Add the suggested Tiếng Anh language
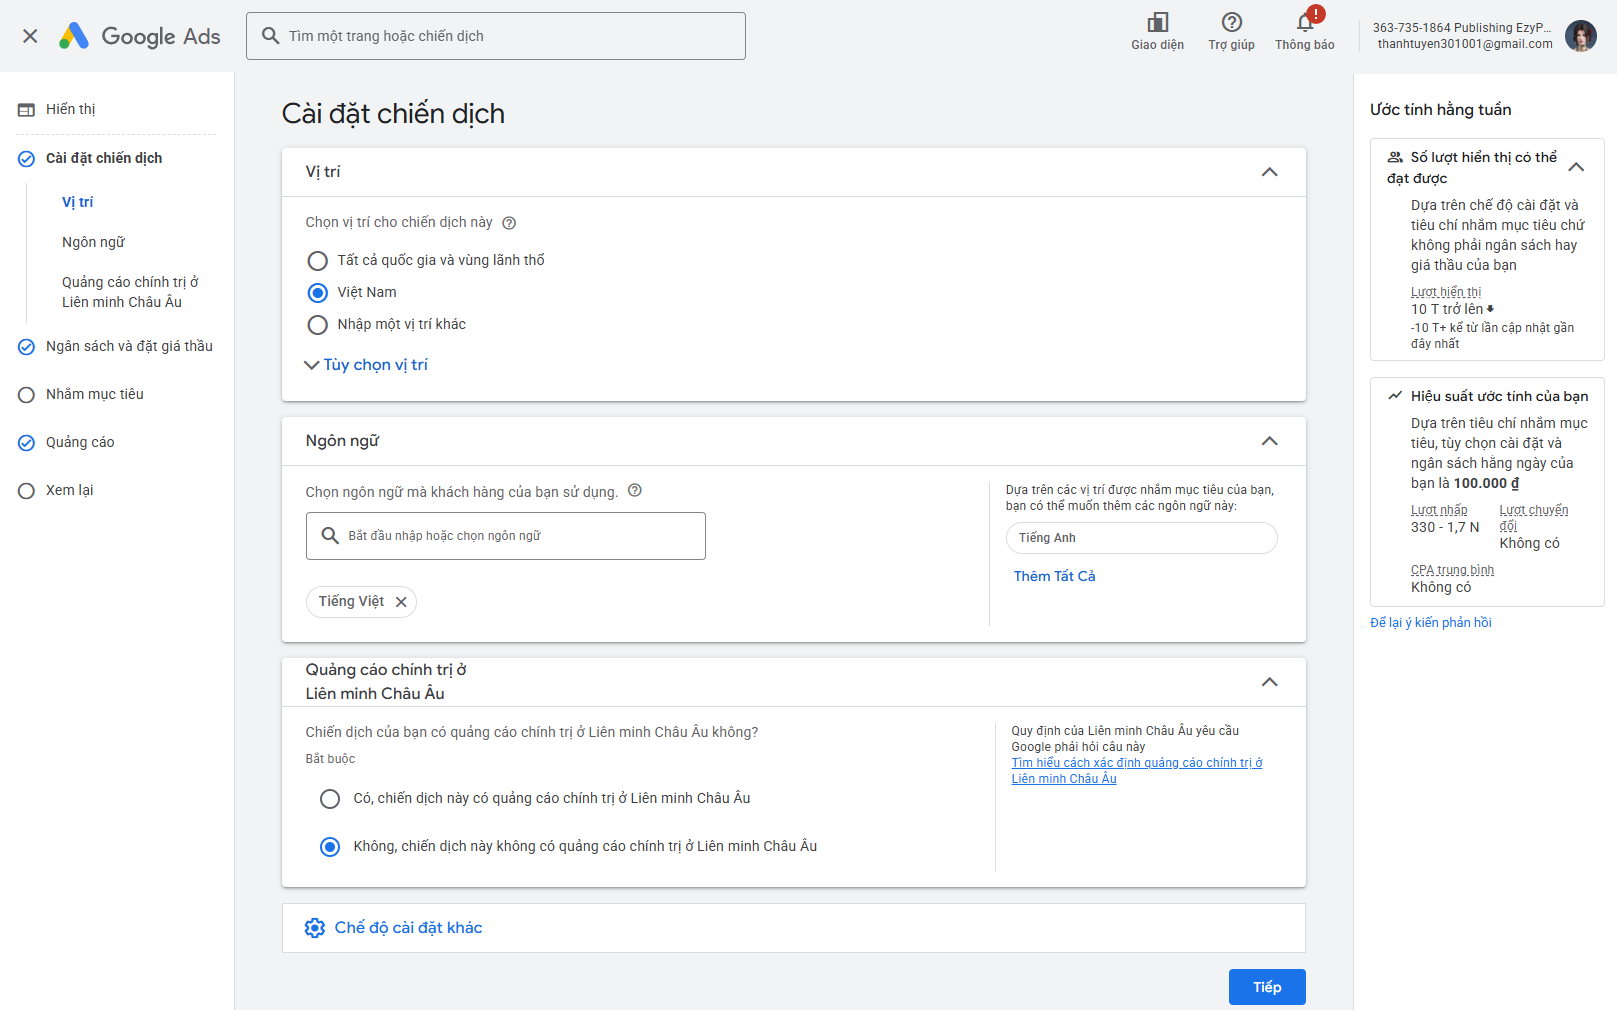1617x1010 pixels. [1142, 538]
